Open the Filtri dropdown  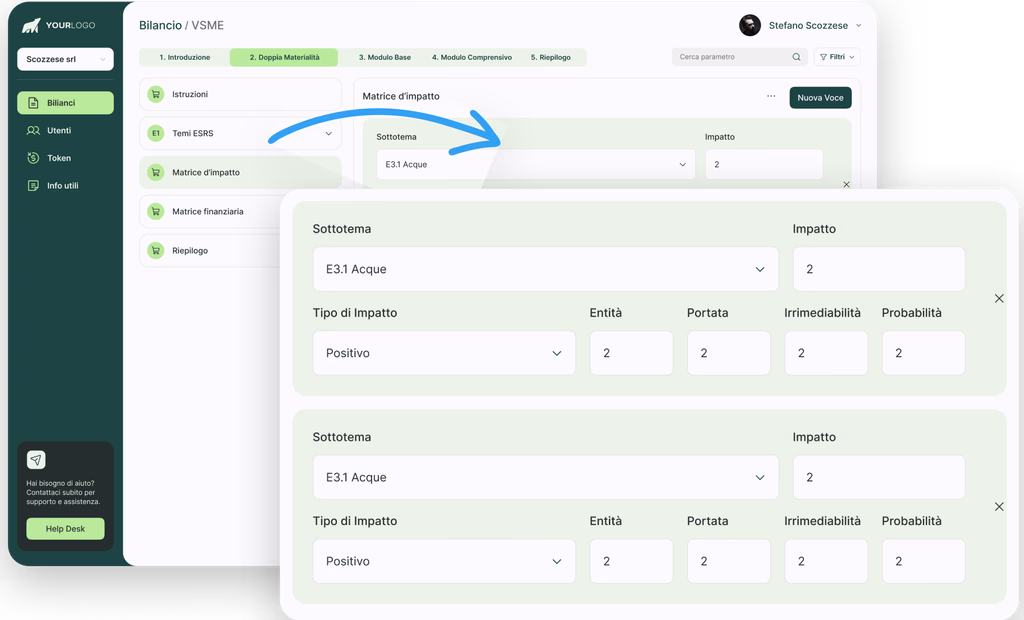click(837, 57)
